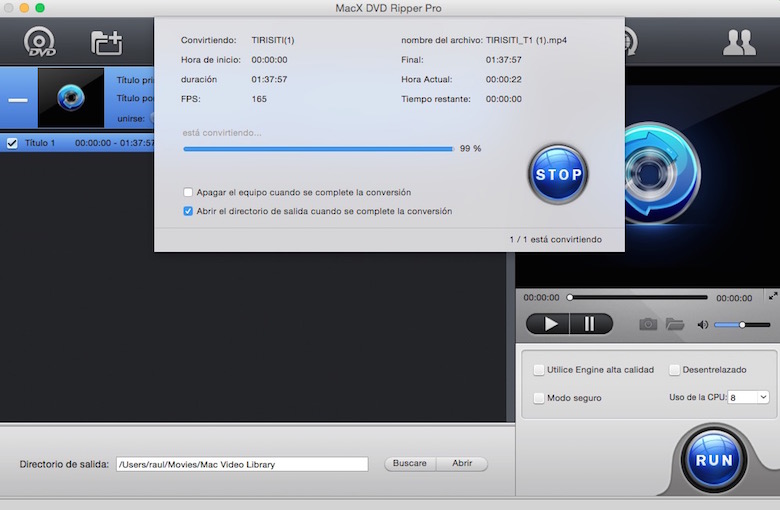Screen dimensions: 780x510
Task: Stop the conversion with STOP button
Action: (558, 174)
